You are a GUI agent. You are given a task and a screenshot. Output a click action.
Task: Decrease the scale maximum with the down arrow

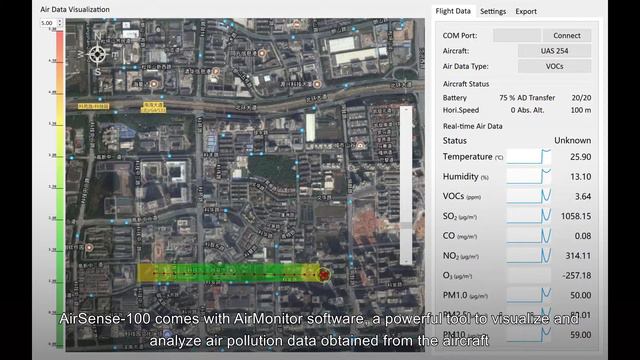(60, 25)
